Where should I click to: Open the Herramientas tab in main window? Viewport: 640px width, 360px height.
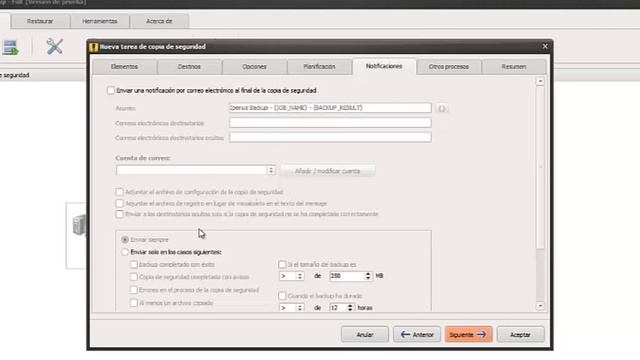pos(100,21)
